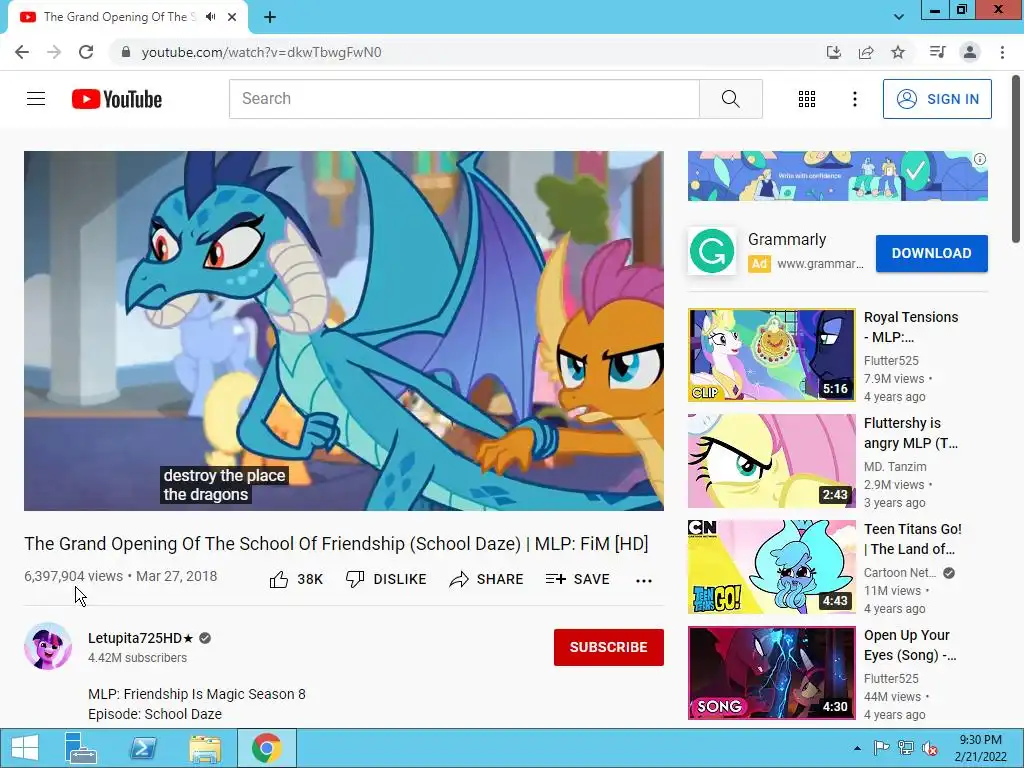Click 'Episode: School Daze' description line
The image size is (1024, 768).
tap(155, 714)
